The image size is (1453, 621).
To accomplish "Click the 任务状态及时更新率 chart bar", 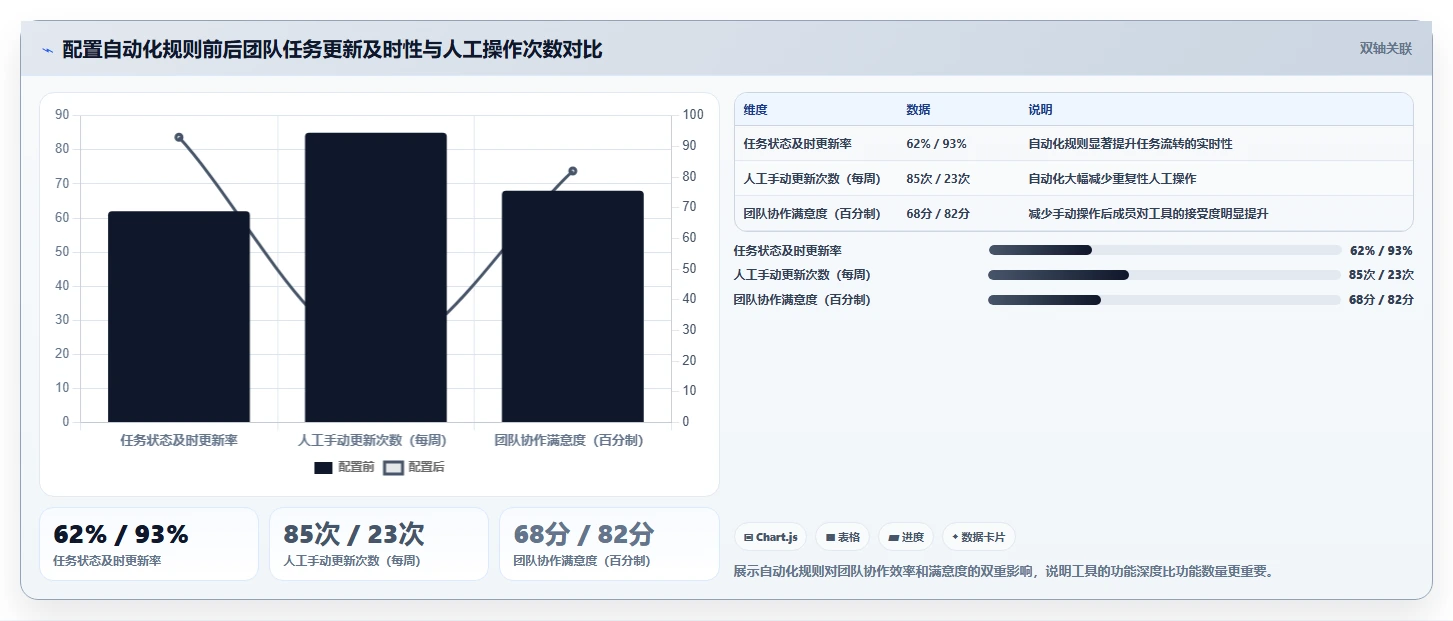I will click(179, 316).
